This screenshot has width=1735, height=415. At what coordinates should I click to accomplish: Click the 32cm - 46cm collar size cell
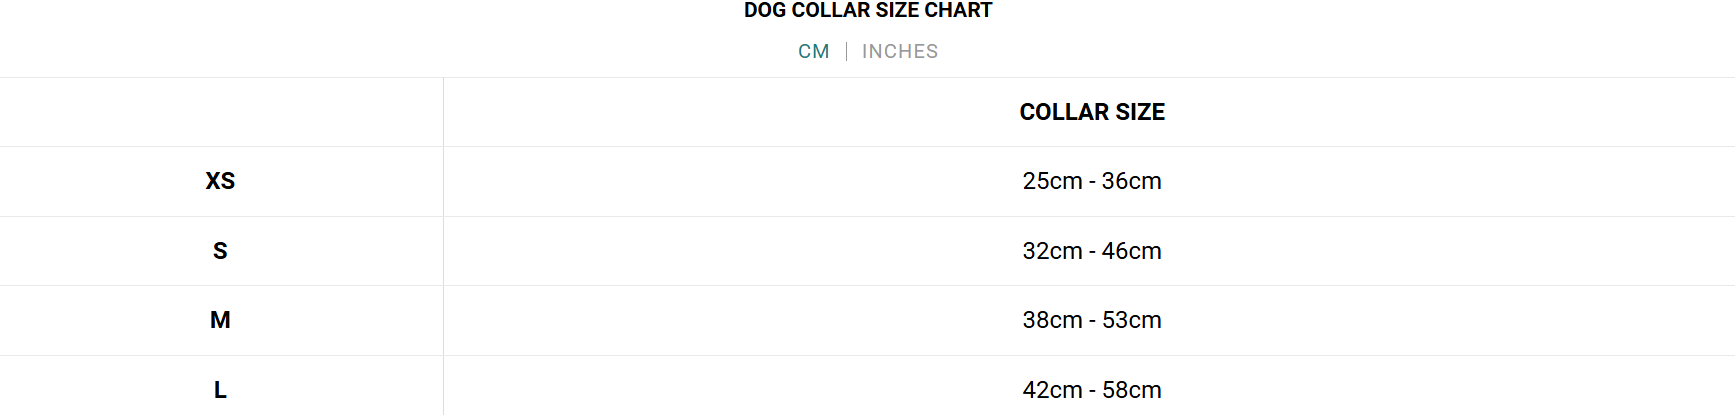[1091, 251]
